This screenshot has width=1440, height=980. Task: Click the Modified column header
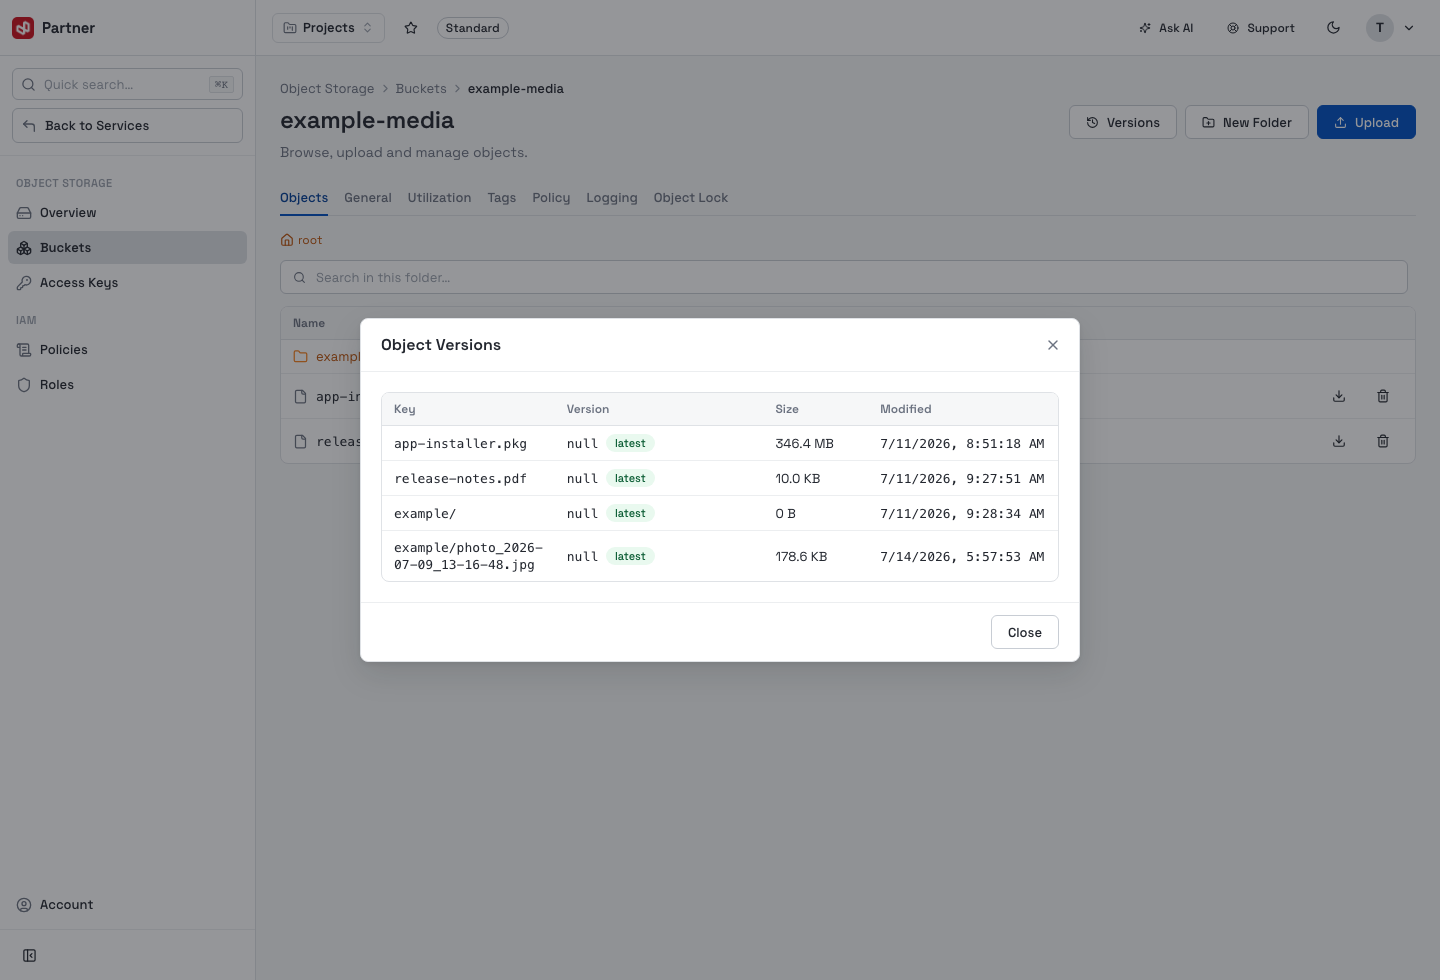[x=906, y=409]
